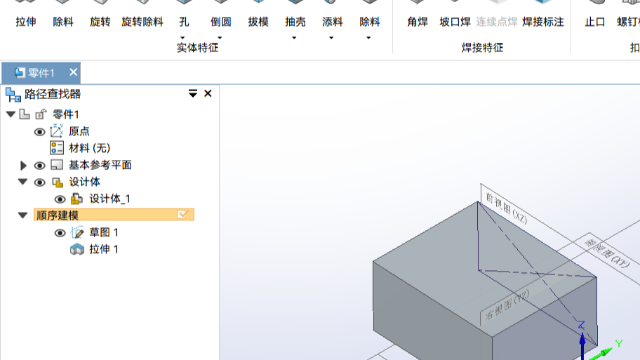Collapse the 顺序建模 node
This screenshot has height=360, width=640.
(23, 215)
